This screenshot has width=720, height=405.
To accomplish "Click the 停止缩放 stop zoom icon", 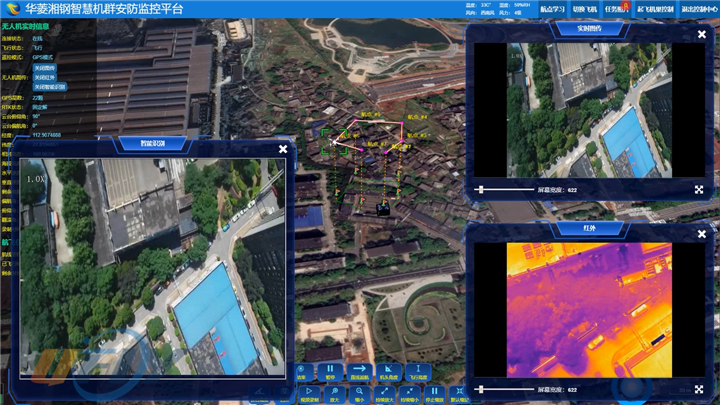I will click(x=434, y=394).
